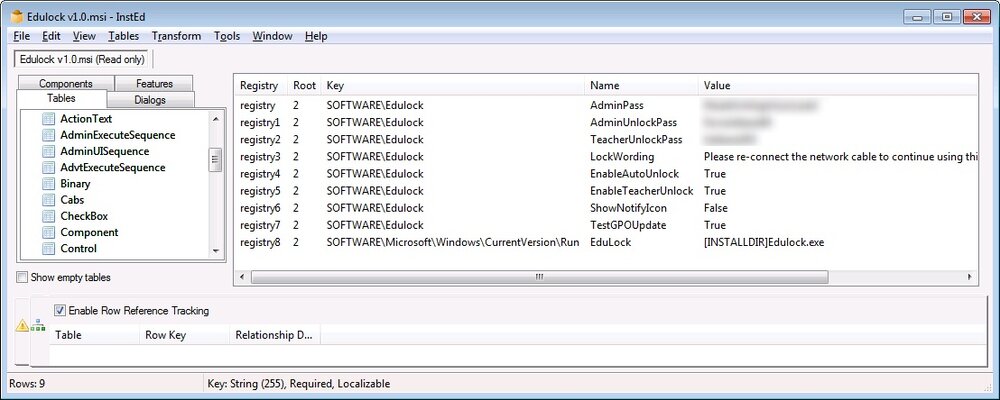1000x400 pixels.
Task: Click the [INSTALLDIR]Edulock.exe value
Action: 764,243
